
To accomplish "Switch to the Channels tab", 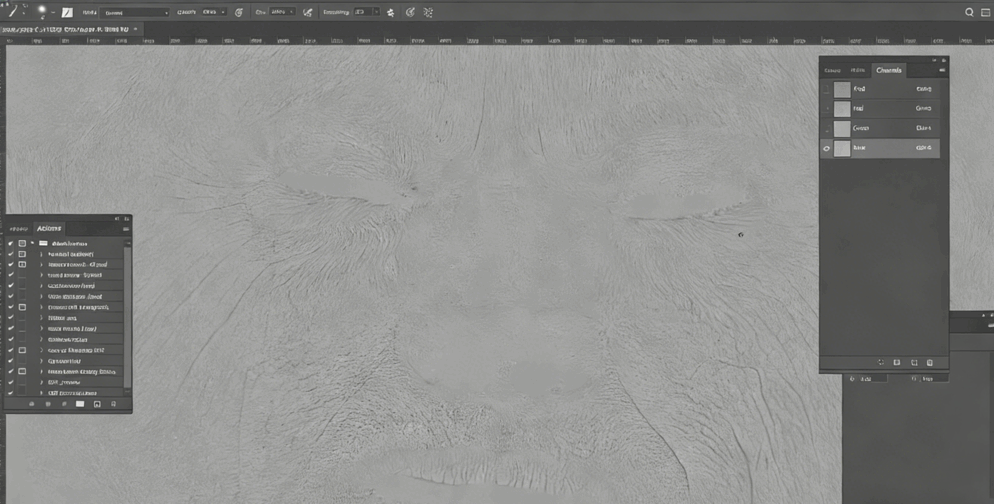I will (888, 70).
